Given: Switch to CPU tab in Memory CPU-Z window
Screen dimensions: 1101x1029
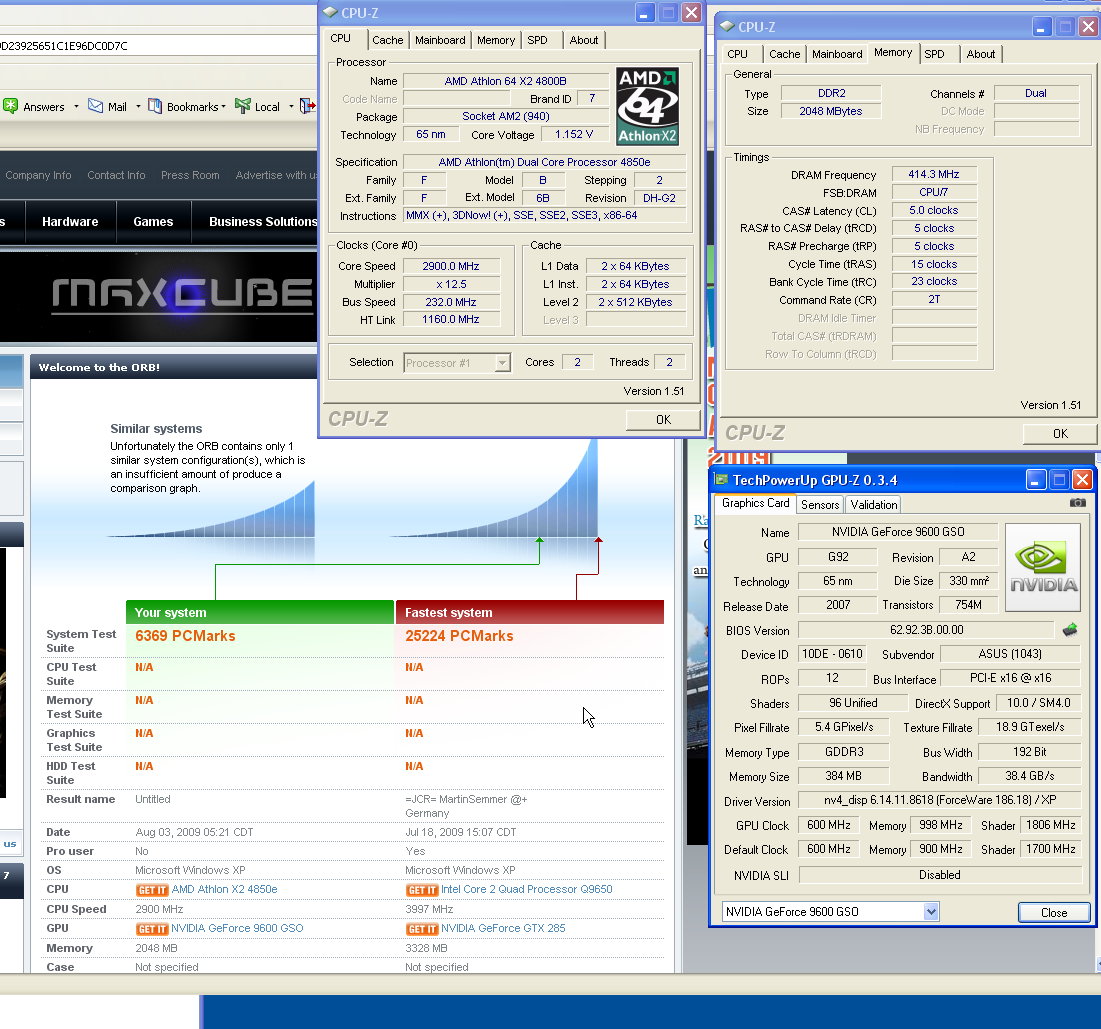Looking at the screenshot, I should click(737, 54).
